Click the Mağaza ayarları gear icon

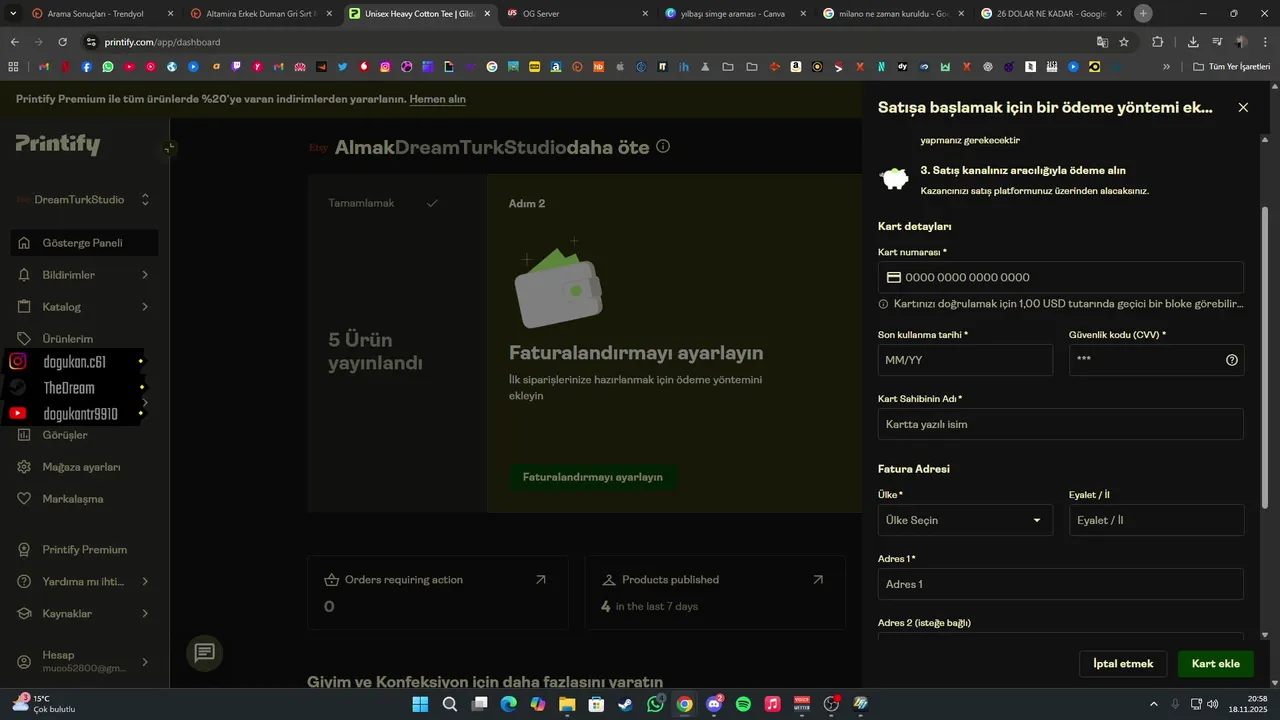[24, 467]
